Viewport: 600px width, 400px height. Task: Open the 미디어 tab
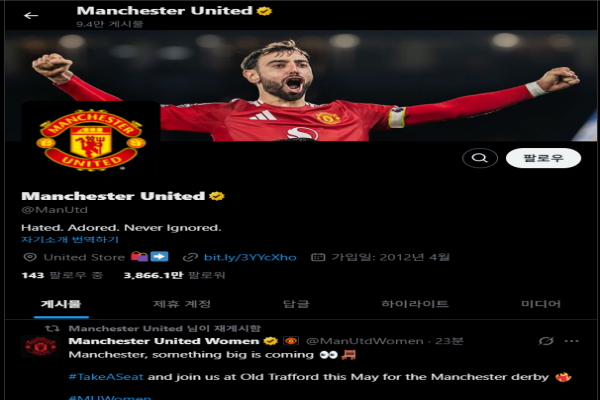point(541,304)
